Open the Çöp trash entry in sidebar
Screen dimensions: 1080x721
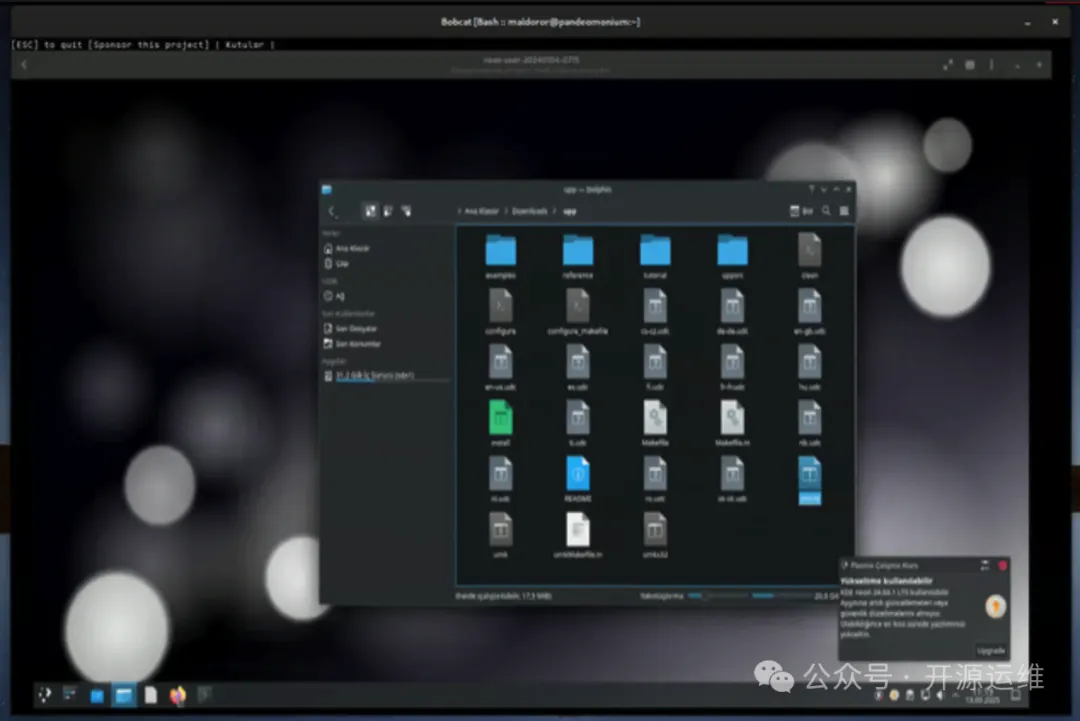click(x=341, y=263)
